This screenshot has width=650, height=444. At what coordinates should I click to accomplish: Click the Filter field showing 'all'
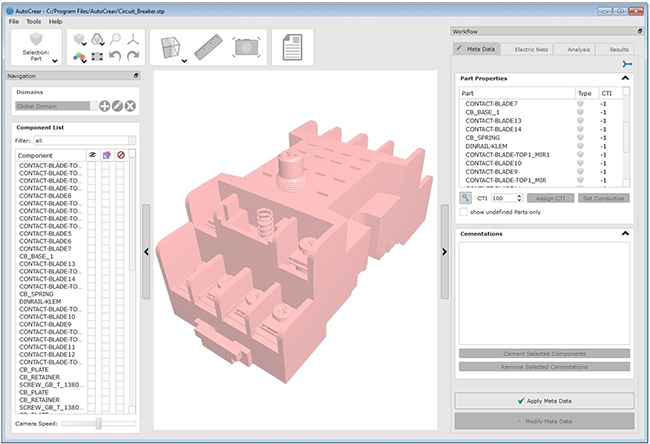coord(85,141)
